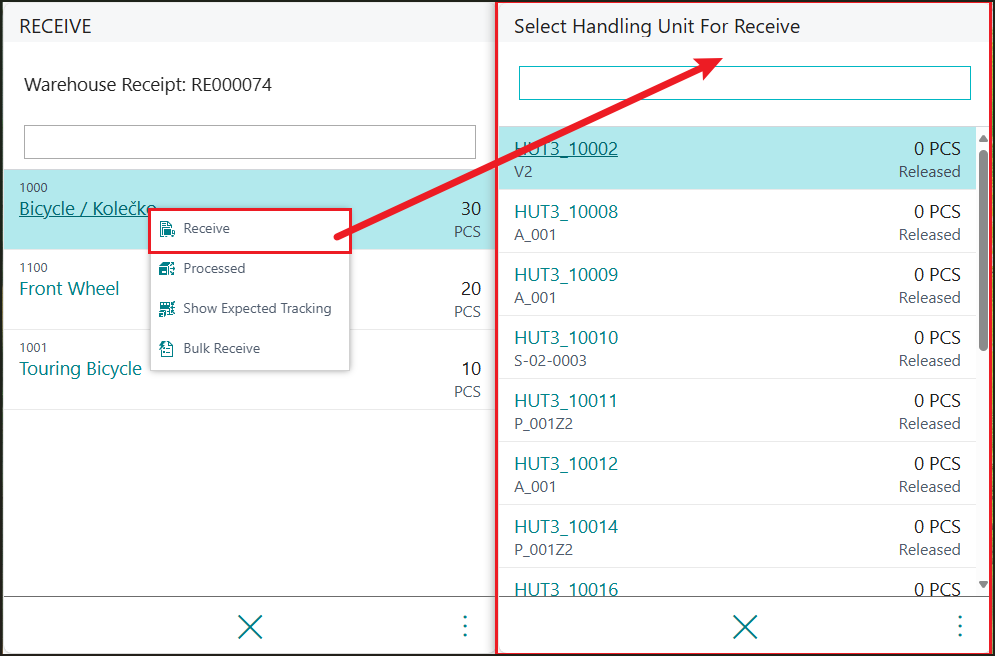The image size is (995, 656).
Task: Select Processed from the context menu
Action: tap(214, 269)
